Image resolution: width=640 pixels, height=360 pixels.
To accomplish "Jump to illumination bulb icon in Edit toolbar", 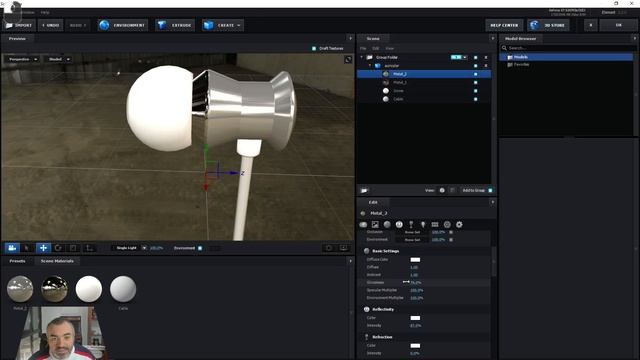I will [x=423, y=224].
